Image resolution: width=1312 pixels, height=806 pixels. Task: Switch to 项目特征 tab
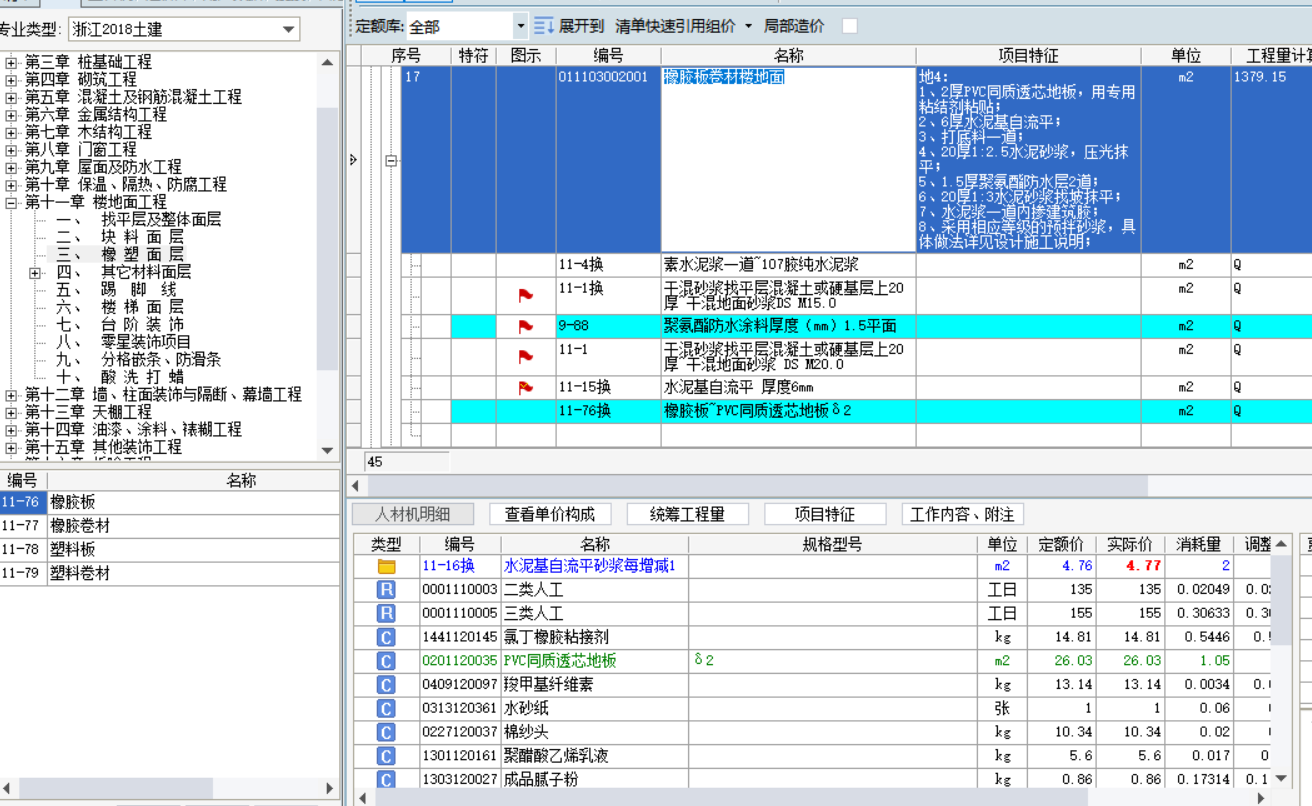coord(825,514)
